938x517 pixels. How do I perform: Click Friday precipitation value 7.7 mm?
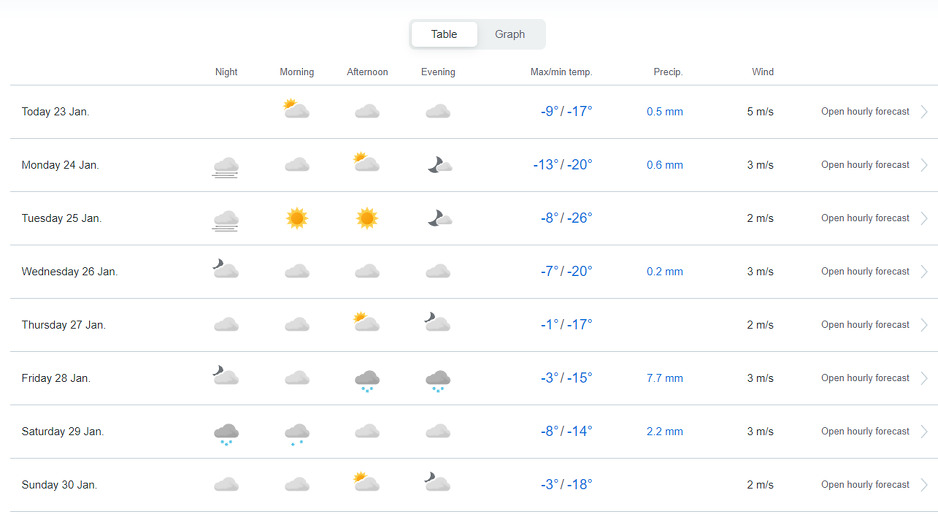(x=665, y=378)
